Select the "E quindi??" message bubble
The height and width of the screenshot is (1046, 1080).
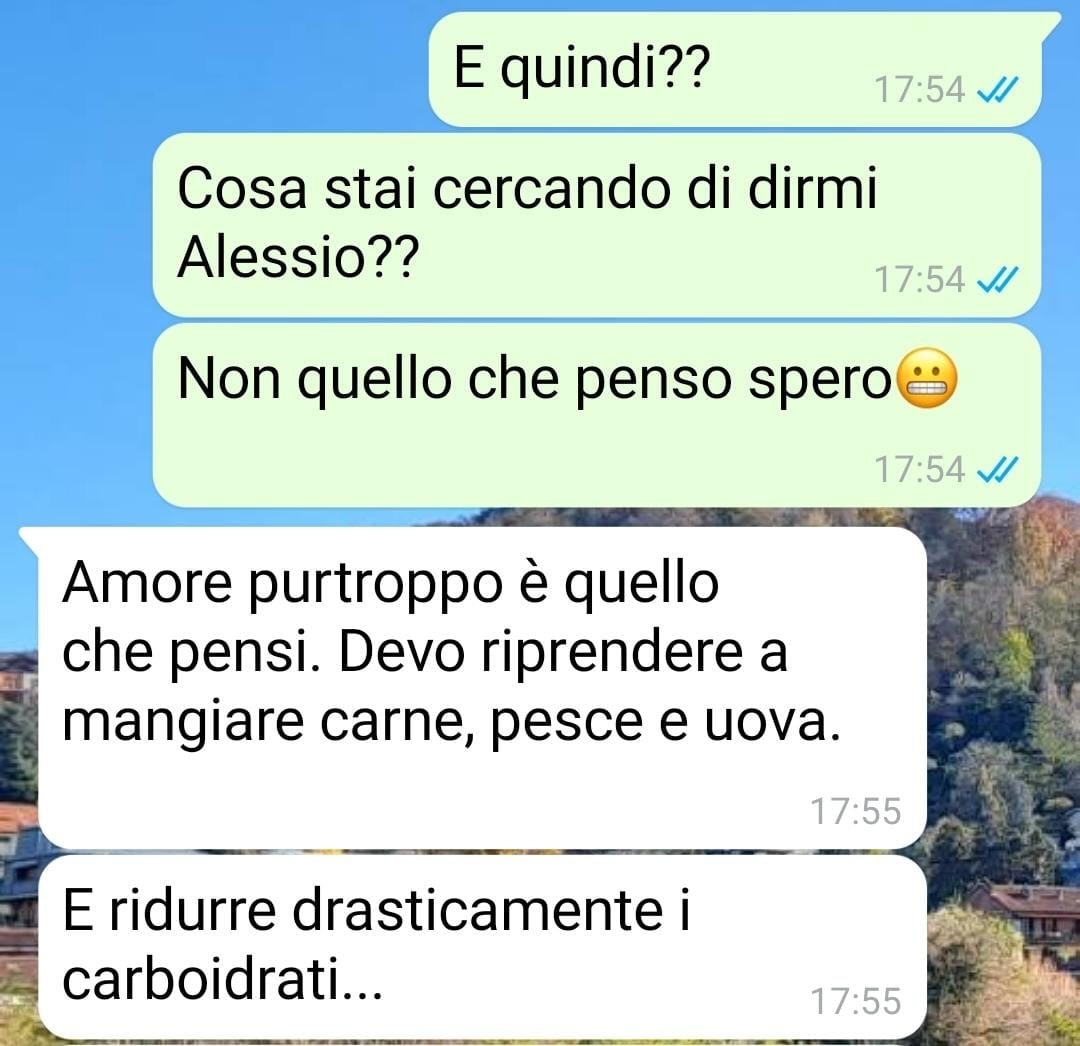pyautogui.click(x=736, y=70)
